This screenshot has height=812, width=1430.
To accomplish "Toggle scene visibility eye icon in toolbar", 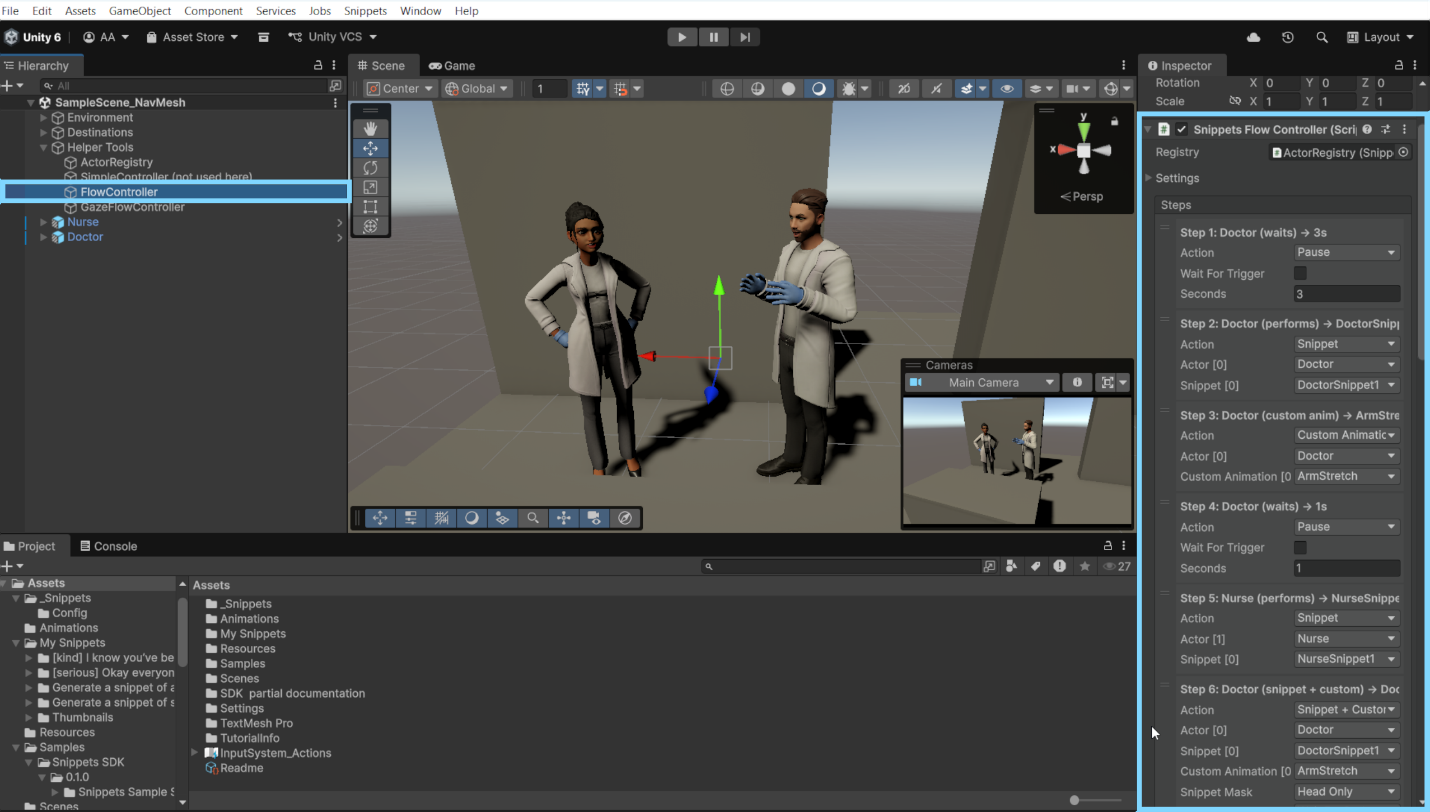I will click(1007, 89).
